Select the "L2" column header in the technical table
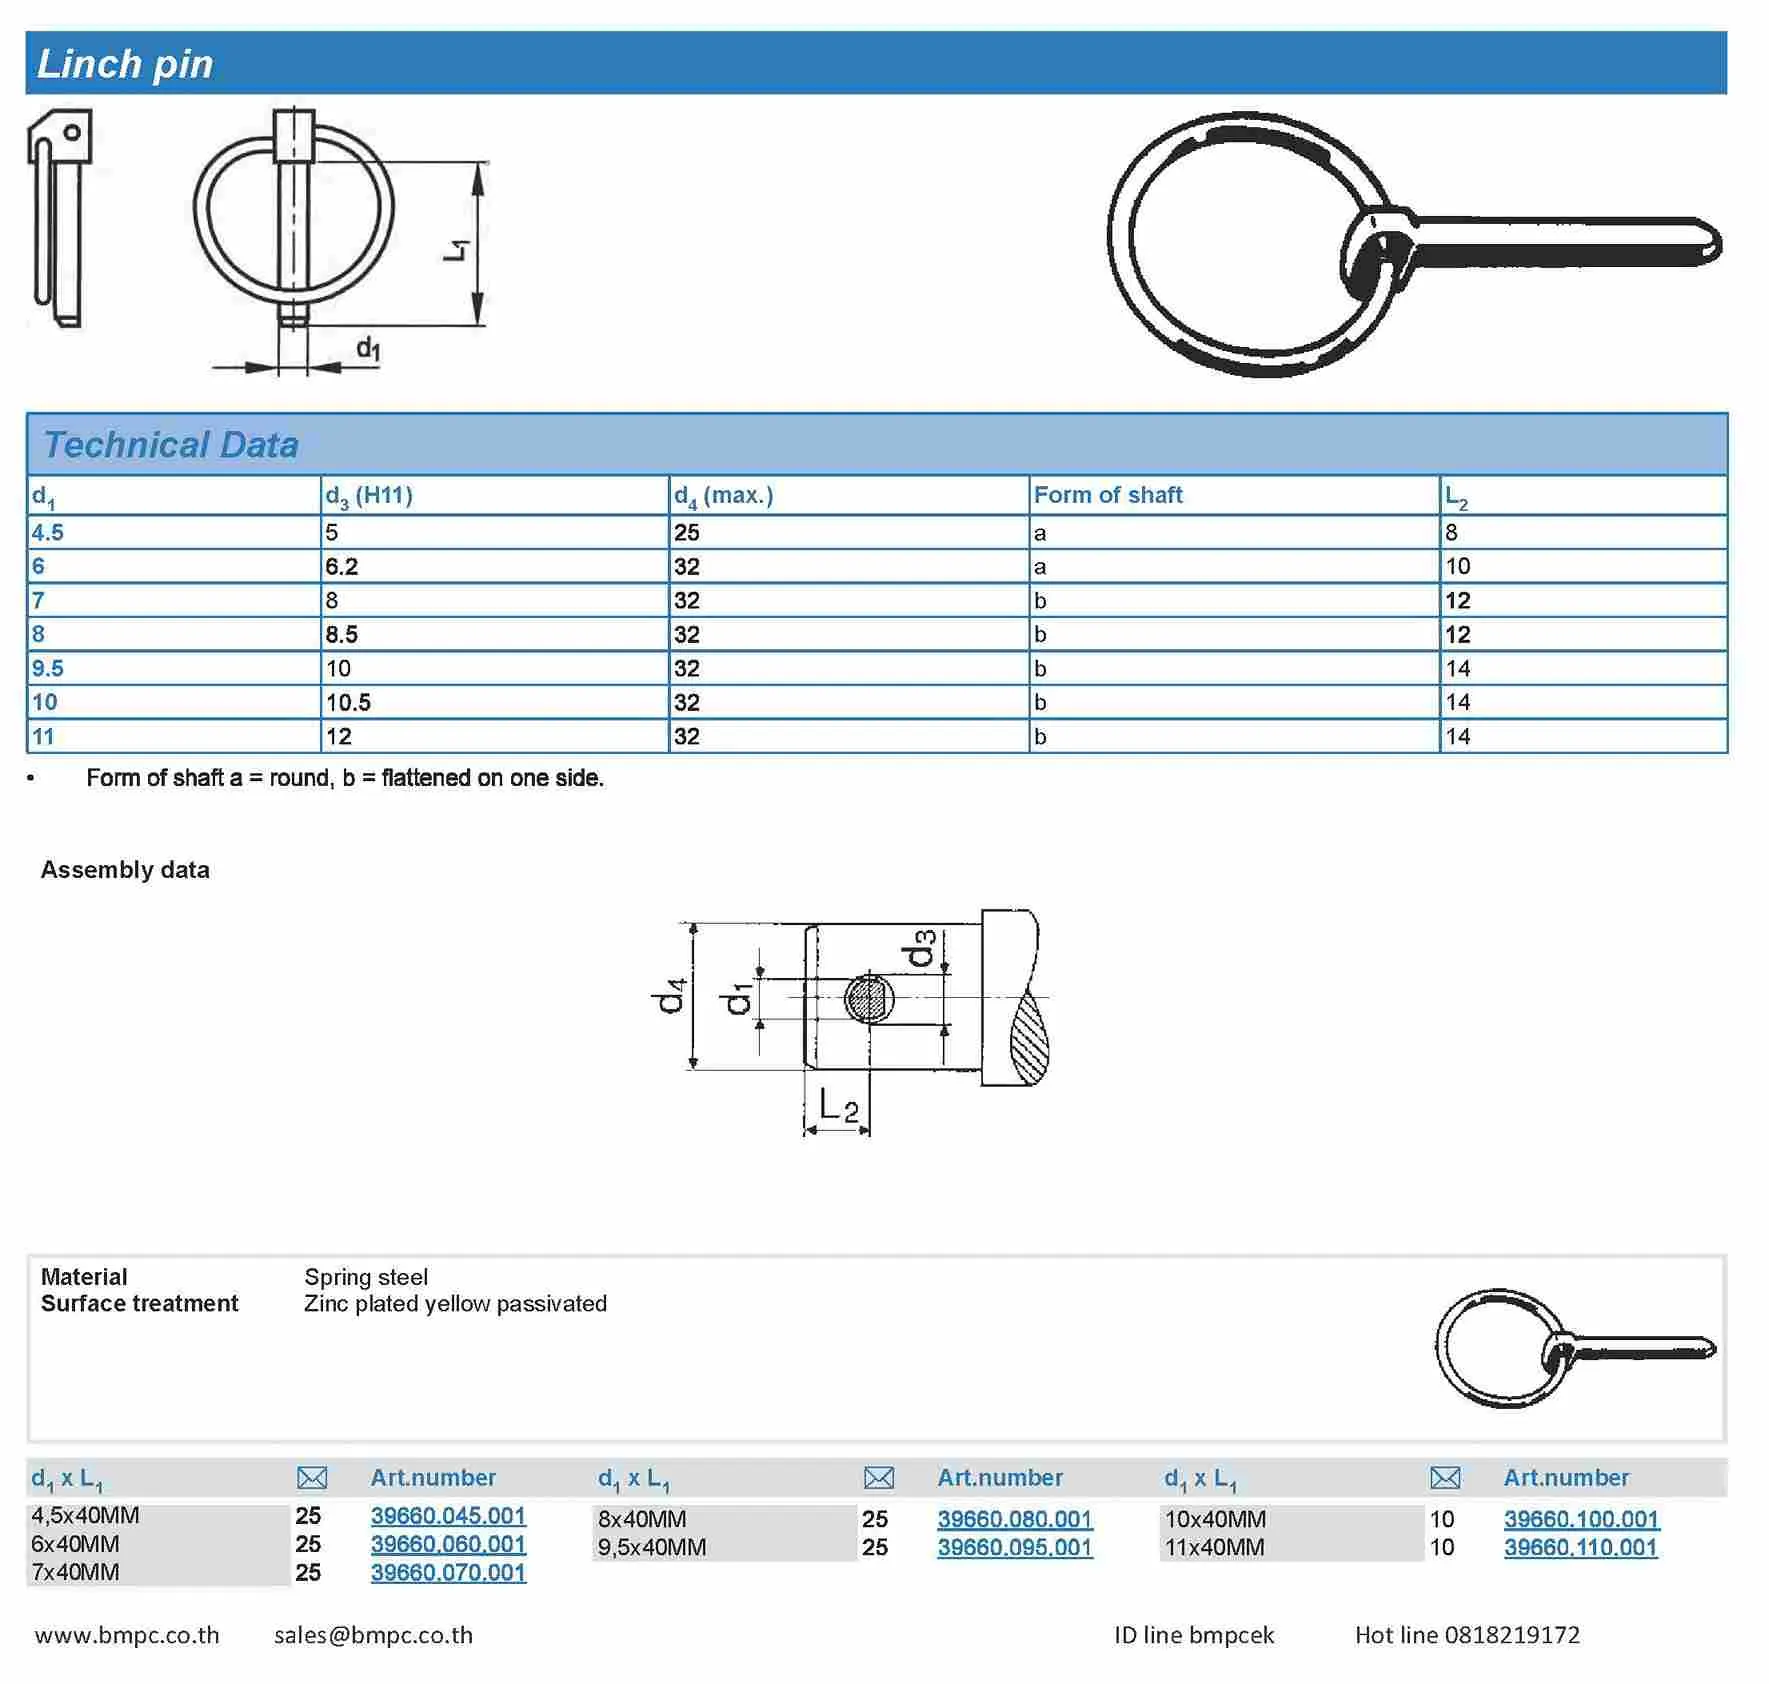1769x1684 pixels. 1456,496
